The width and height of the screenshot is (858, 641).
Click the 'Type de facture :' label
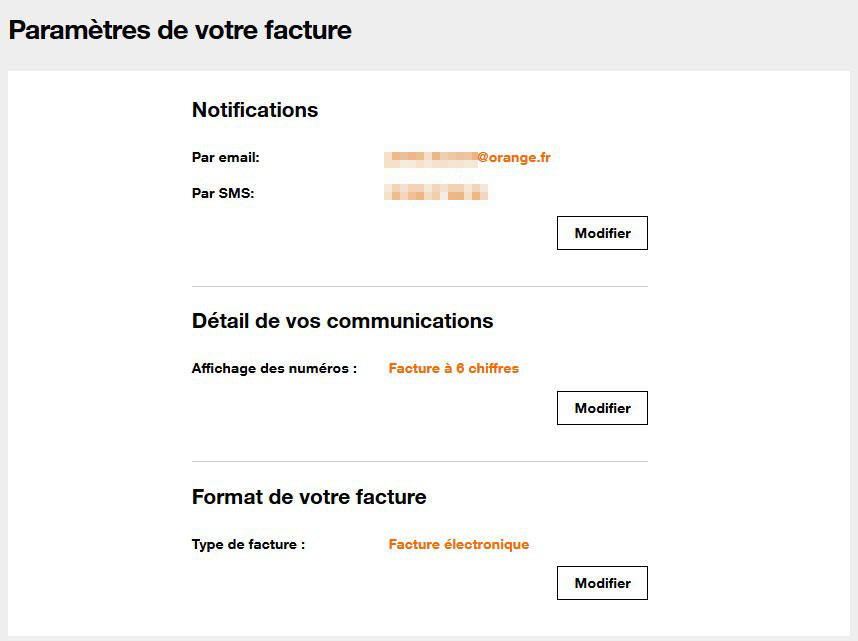(248, 545)
